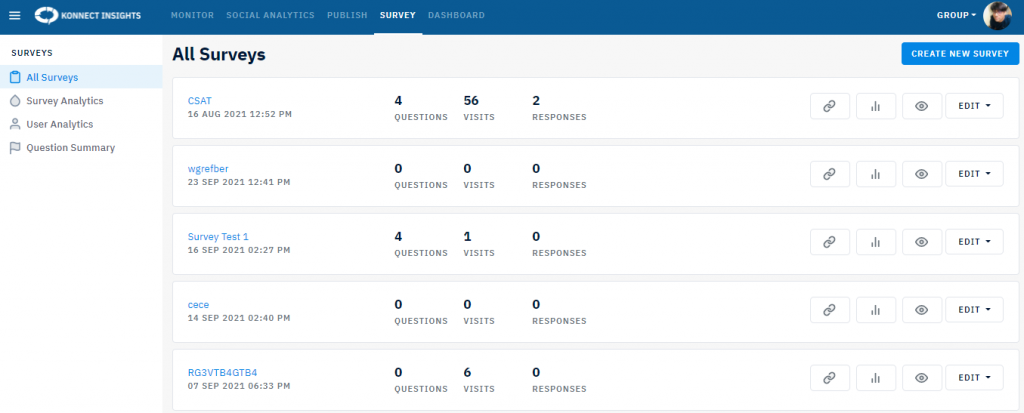Preview RG3VTB4GTB4 survey via eye icon
The width and height of the screenshot is (1024, 413).
[922, 378]
